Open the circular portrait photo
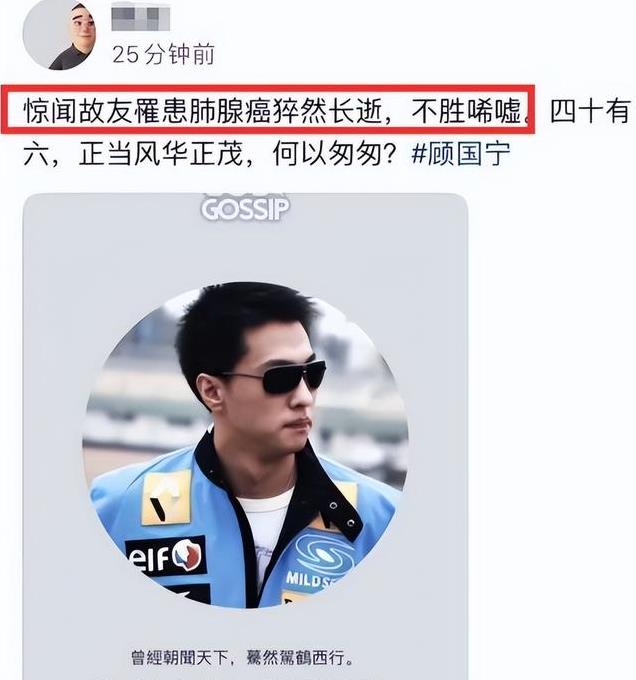 [245, 445]
